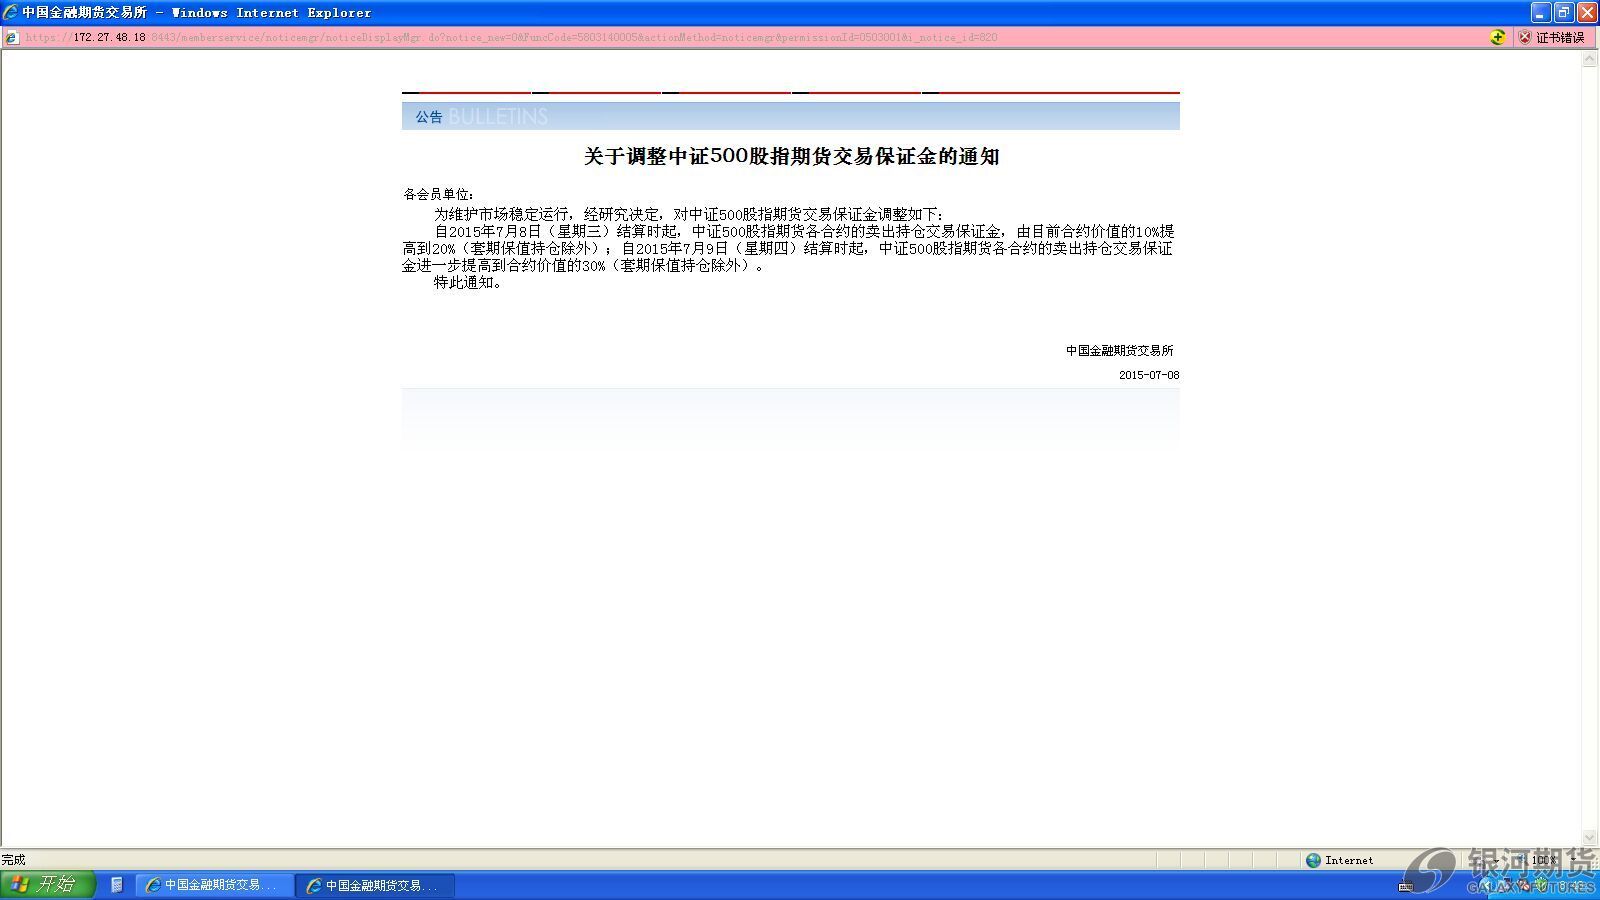The height and width of the screenshot is (900, 1600).
Task: Close the Internet Explorer window
Action: pyautogui.click(x=1586, y=12)
